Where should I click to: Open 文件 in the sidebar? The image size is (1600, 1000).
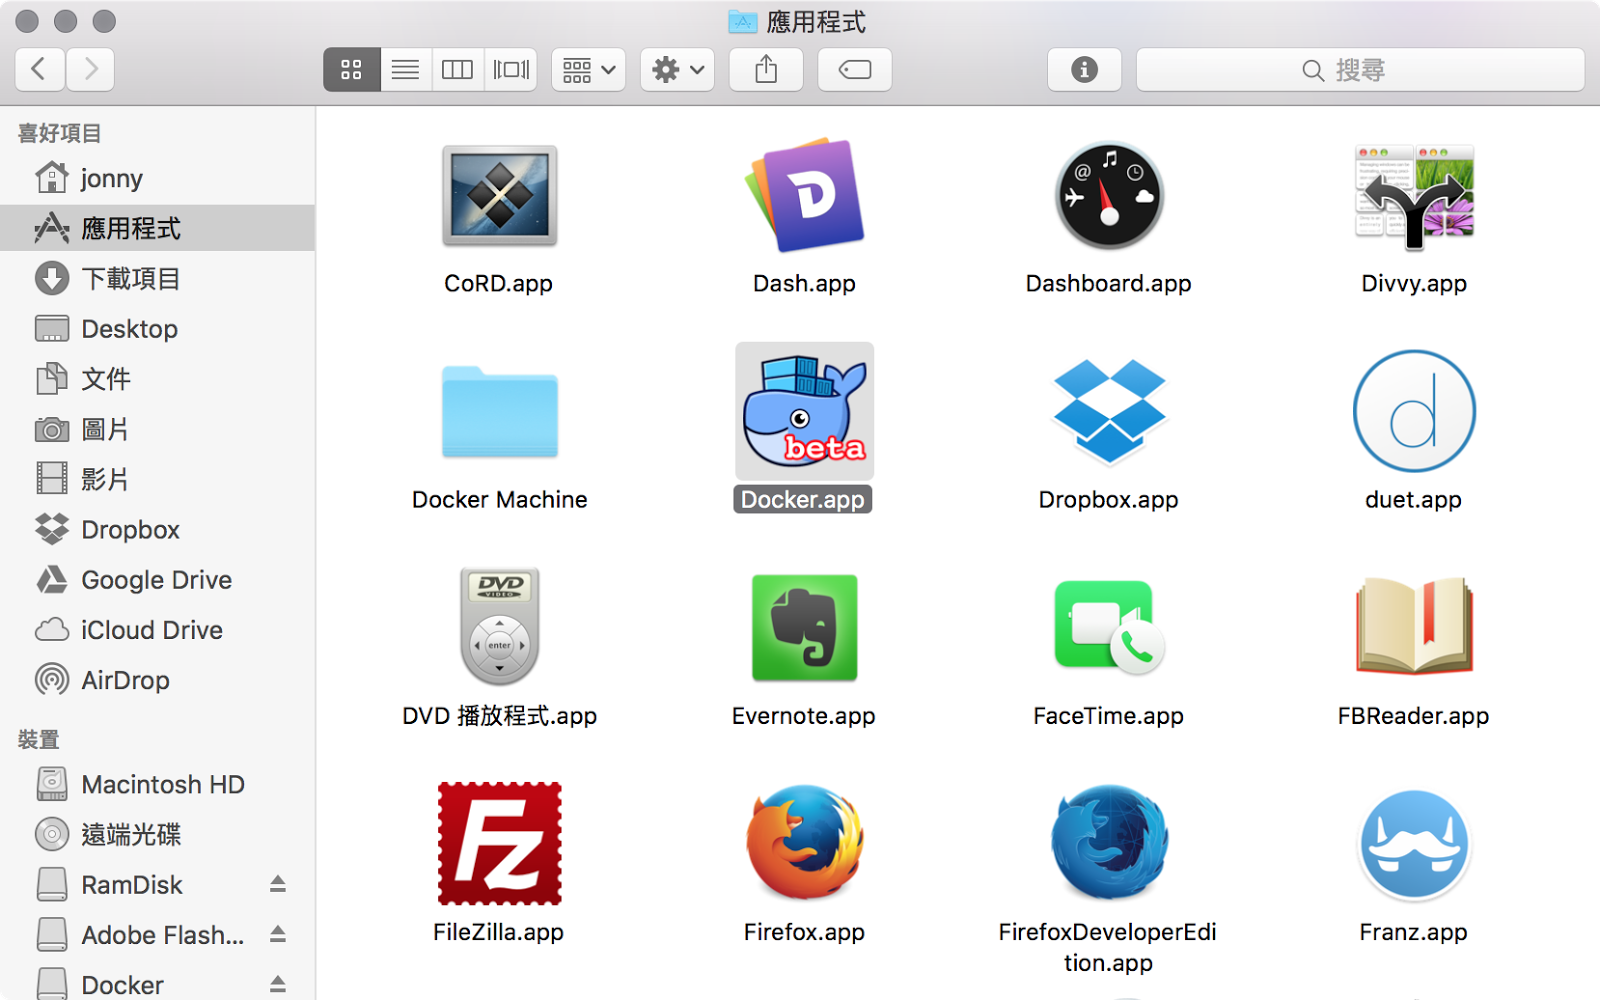pos(158,379)
